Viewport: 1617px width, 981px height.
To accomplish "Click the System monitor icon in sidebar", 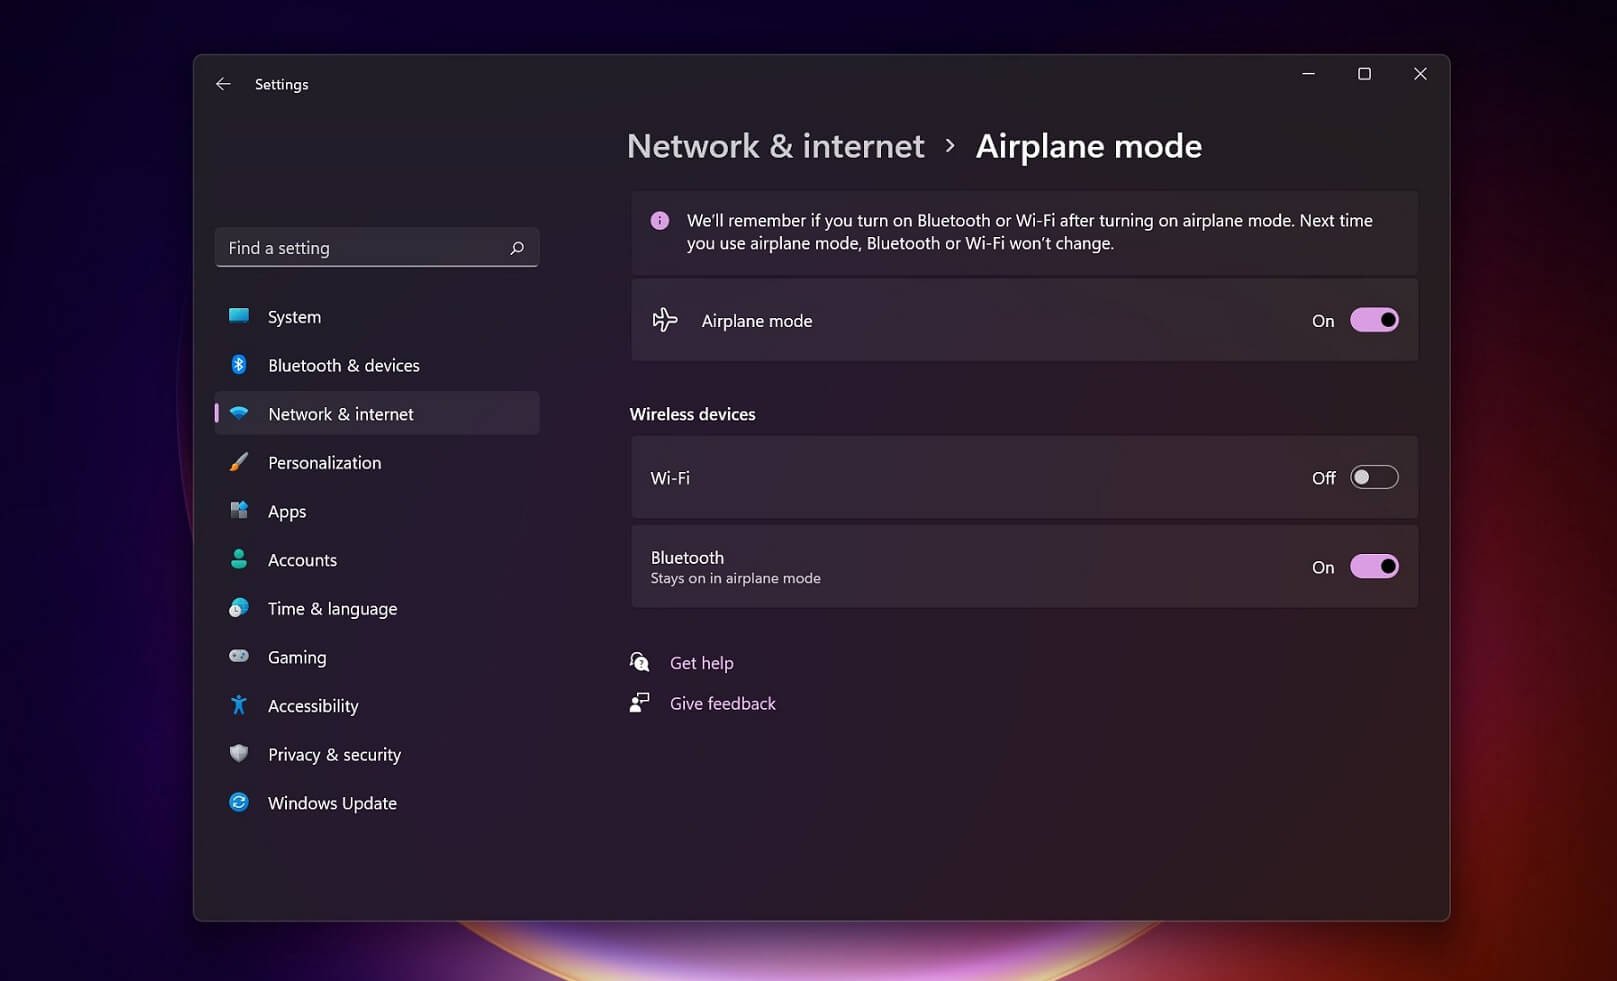I will (239, 316).
